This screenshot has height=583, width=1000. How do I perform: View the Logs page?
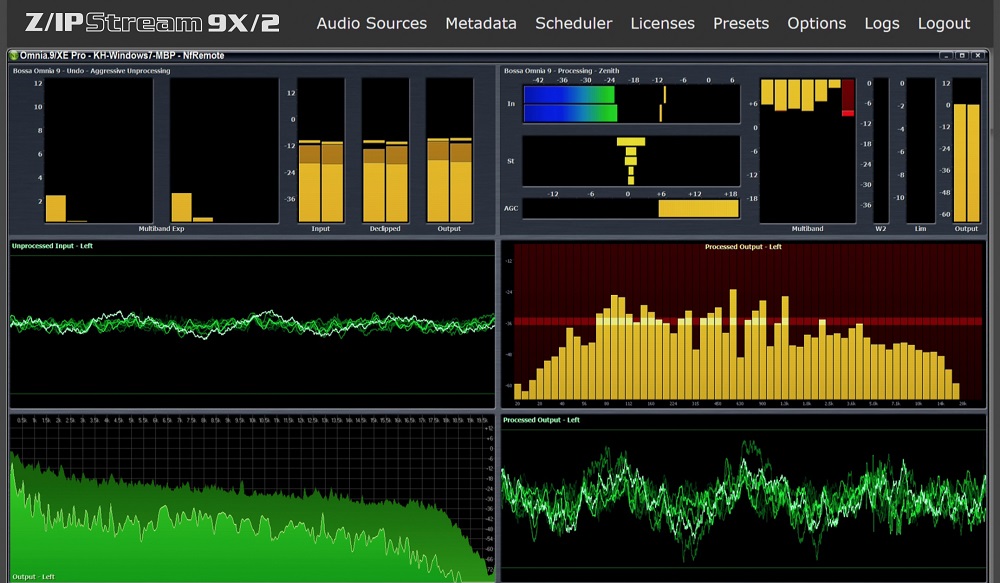click(881, 23)
